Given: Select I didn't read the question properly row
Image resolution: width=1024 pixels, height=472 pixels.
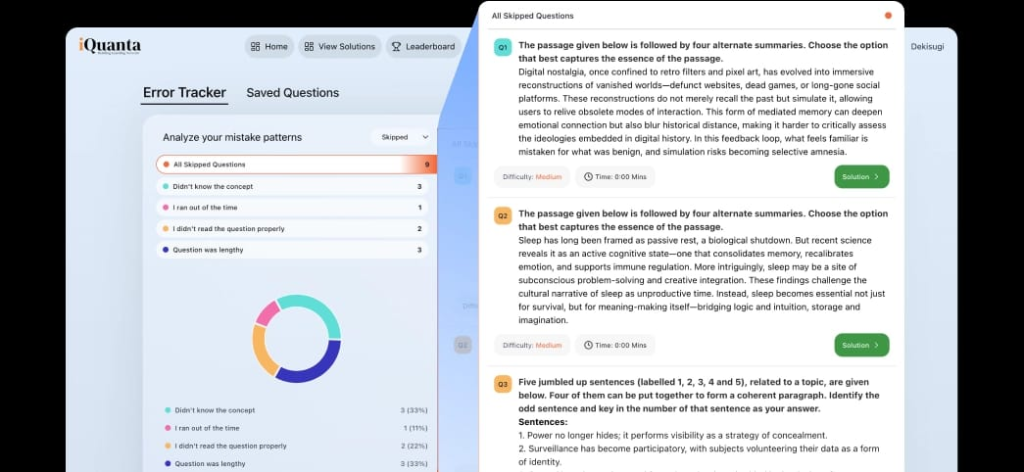Looking at the screenshot, I should 292,228.
